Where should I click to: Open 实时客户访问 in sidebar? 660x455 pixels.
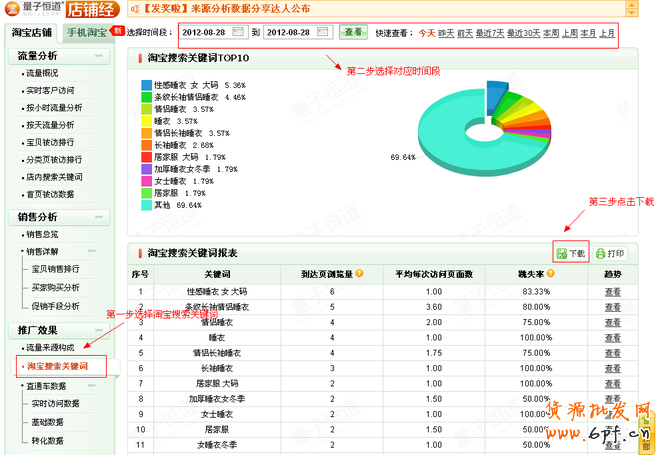click(50, 90)
